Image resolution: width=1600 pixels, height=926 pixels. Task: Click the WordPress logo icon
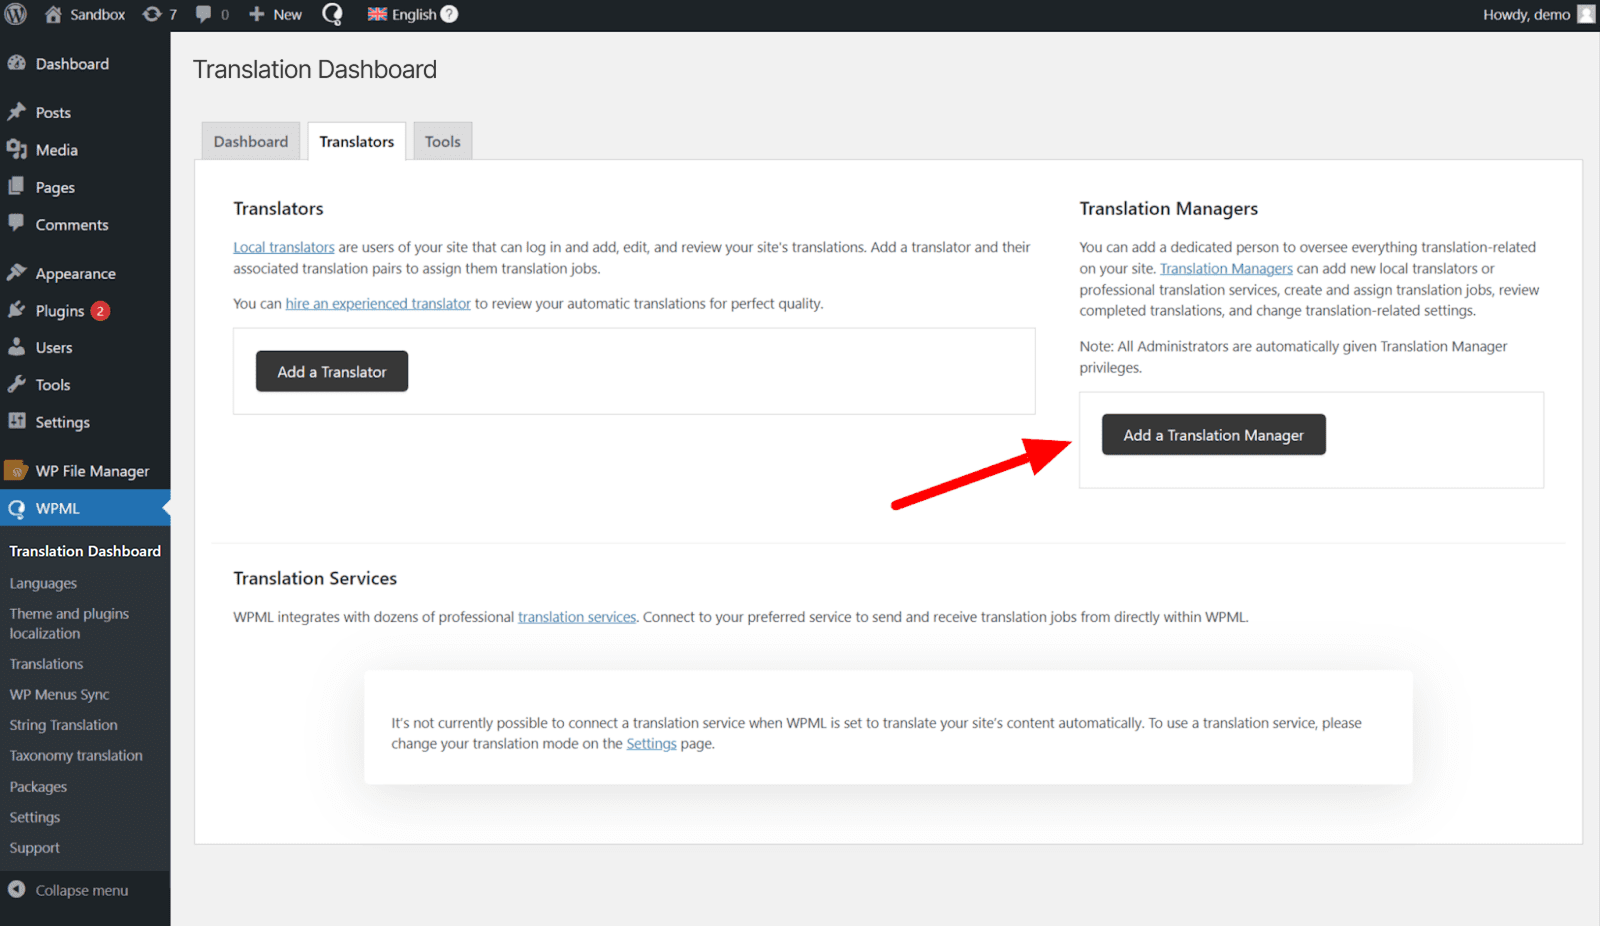[16, 14]
